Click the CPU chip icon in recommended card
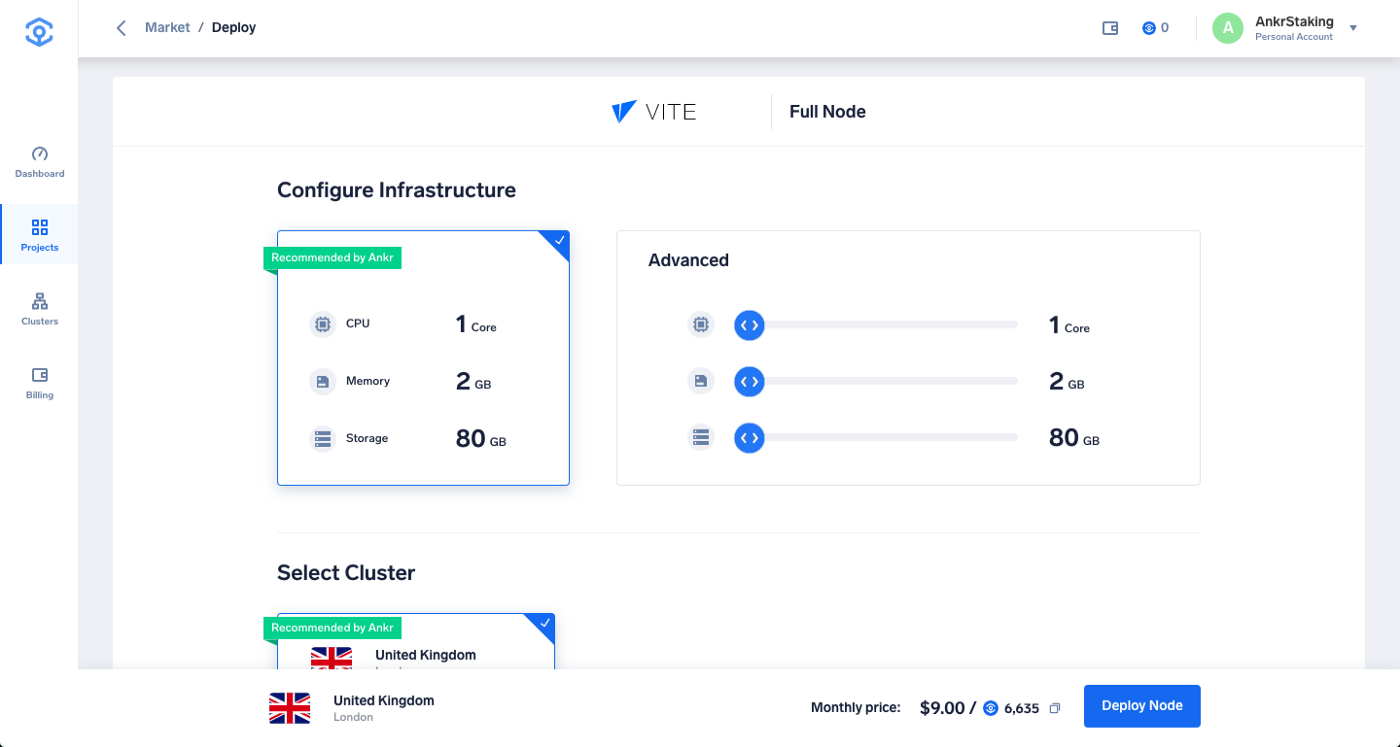 point(322,324)
